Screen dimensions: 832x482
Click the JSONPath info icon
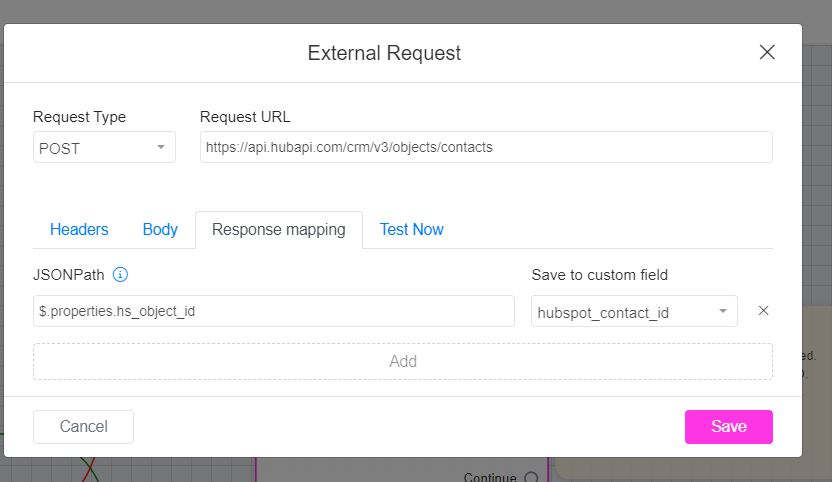[120, 274]
